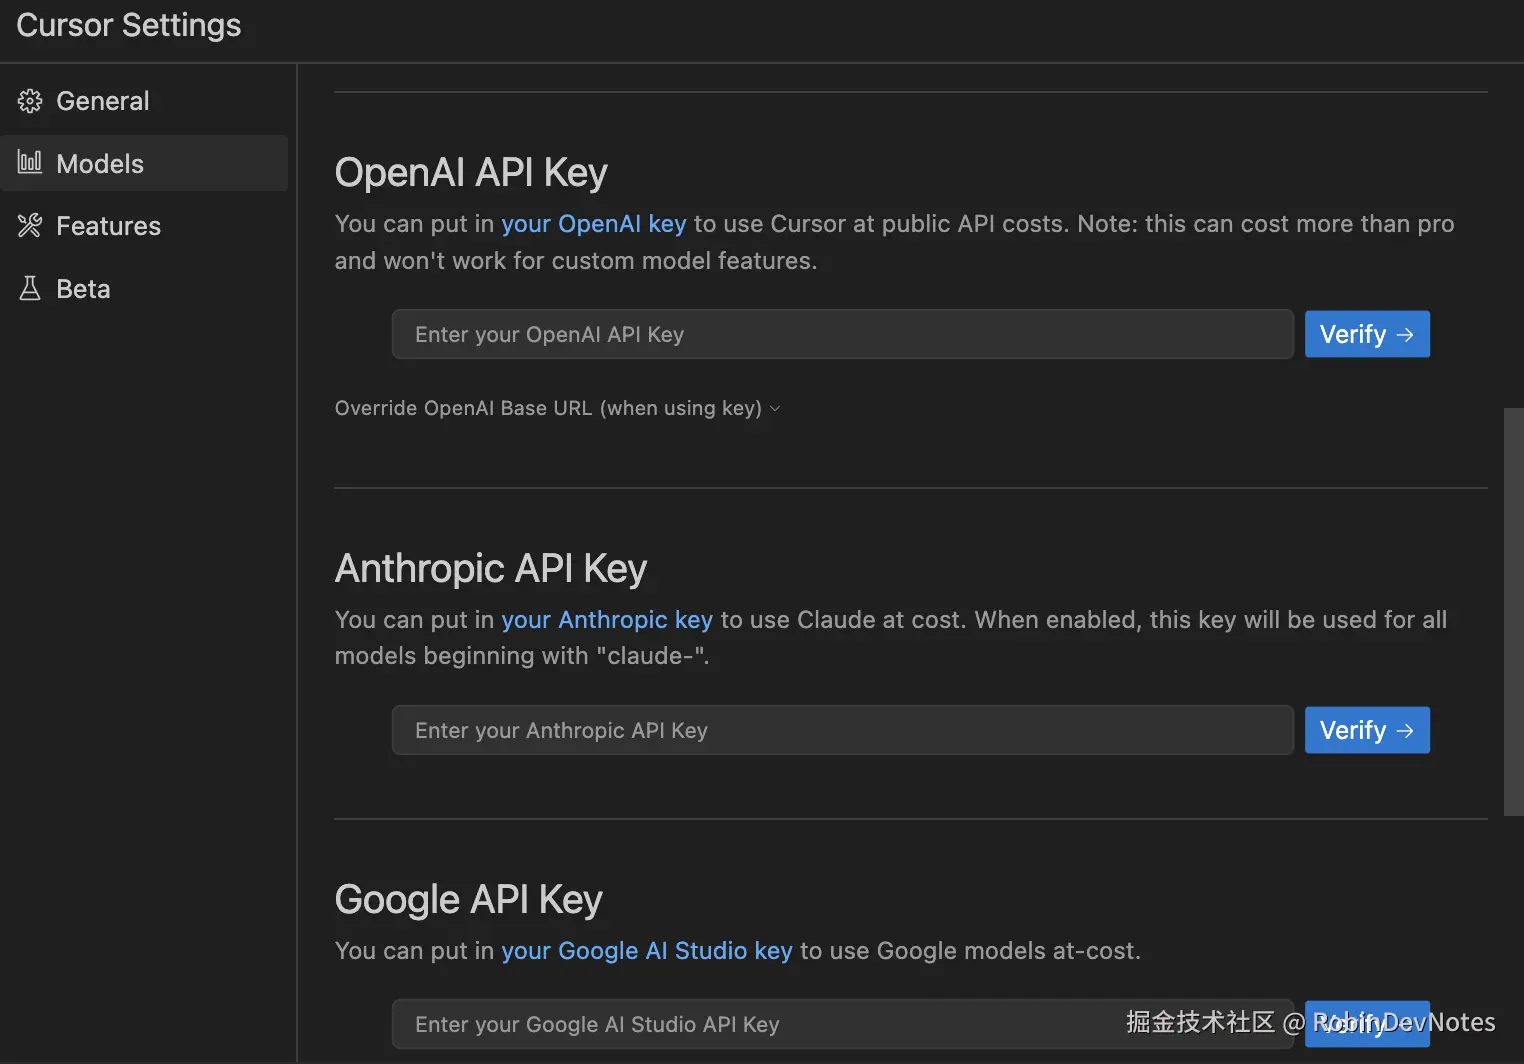This screenshot has height=1064, width=1524.
Task: Verify the Google AI Studio API key
Action: point(1366,1024)
